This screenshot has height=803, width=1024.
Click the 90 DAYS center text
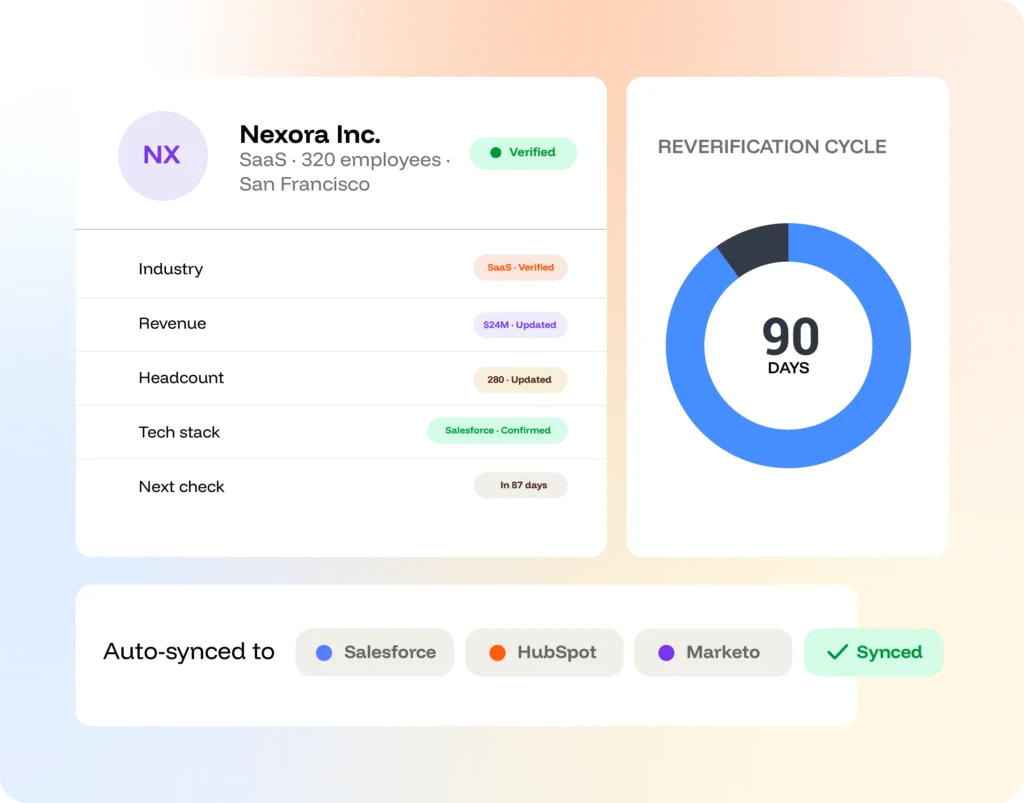point(789,346)
